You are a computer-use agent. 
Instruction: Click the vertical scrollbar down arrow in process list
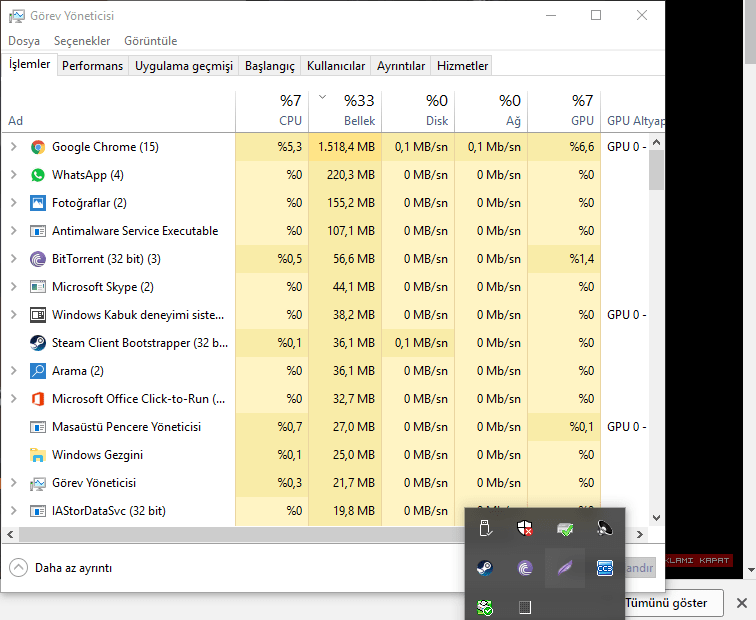click(656, 518)
